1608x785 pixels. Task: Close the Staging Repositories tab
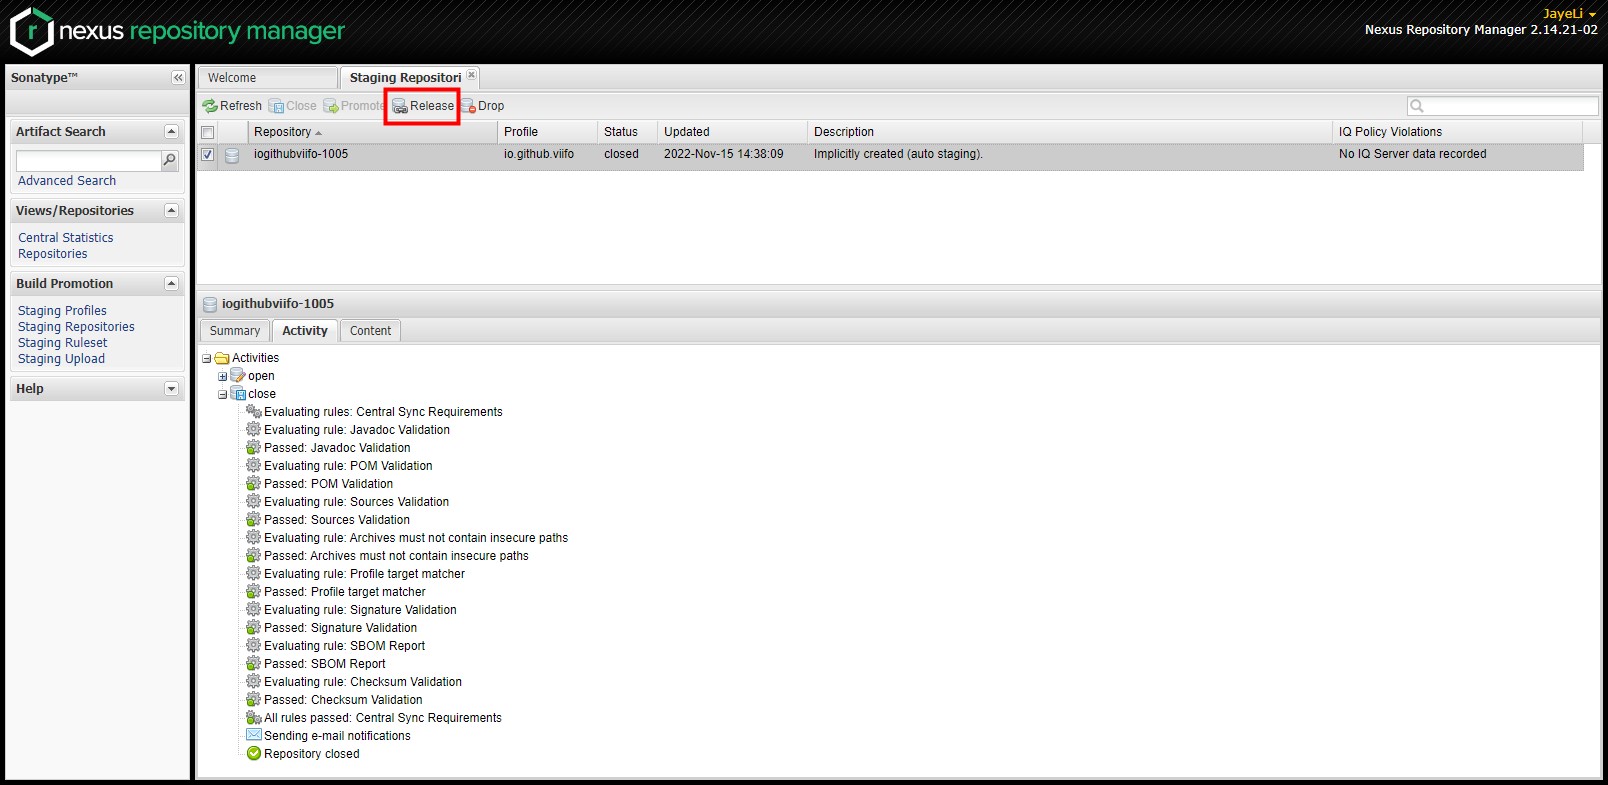point(472,75)
